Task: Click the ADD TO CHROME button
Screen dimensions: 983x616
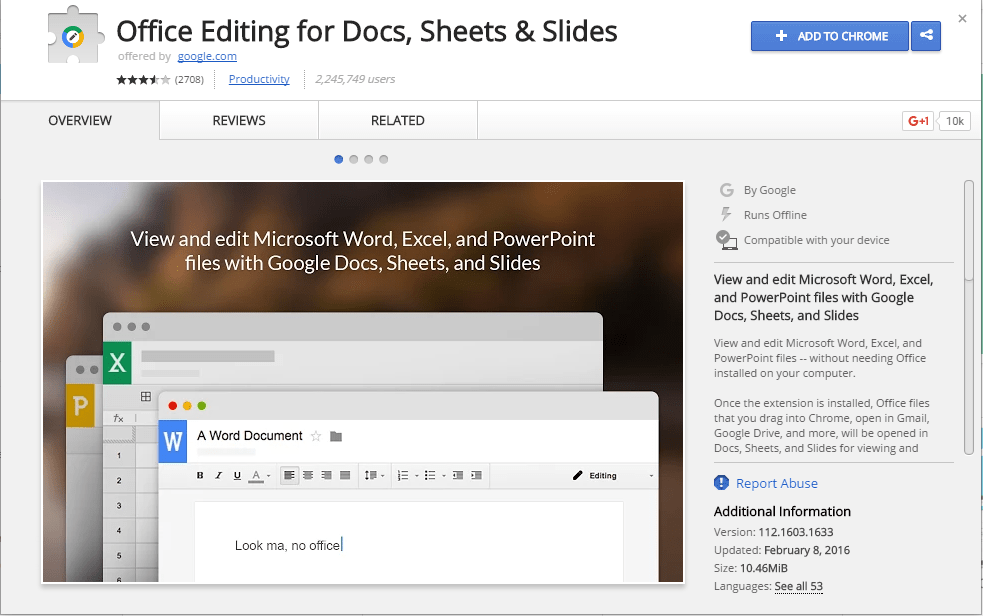Action: [x=829, y=36]
